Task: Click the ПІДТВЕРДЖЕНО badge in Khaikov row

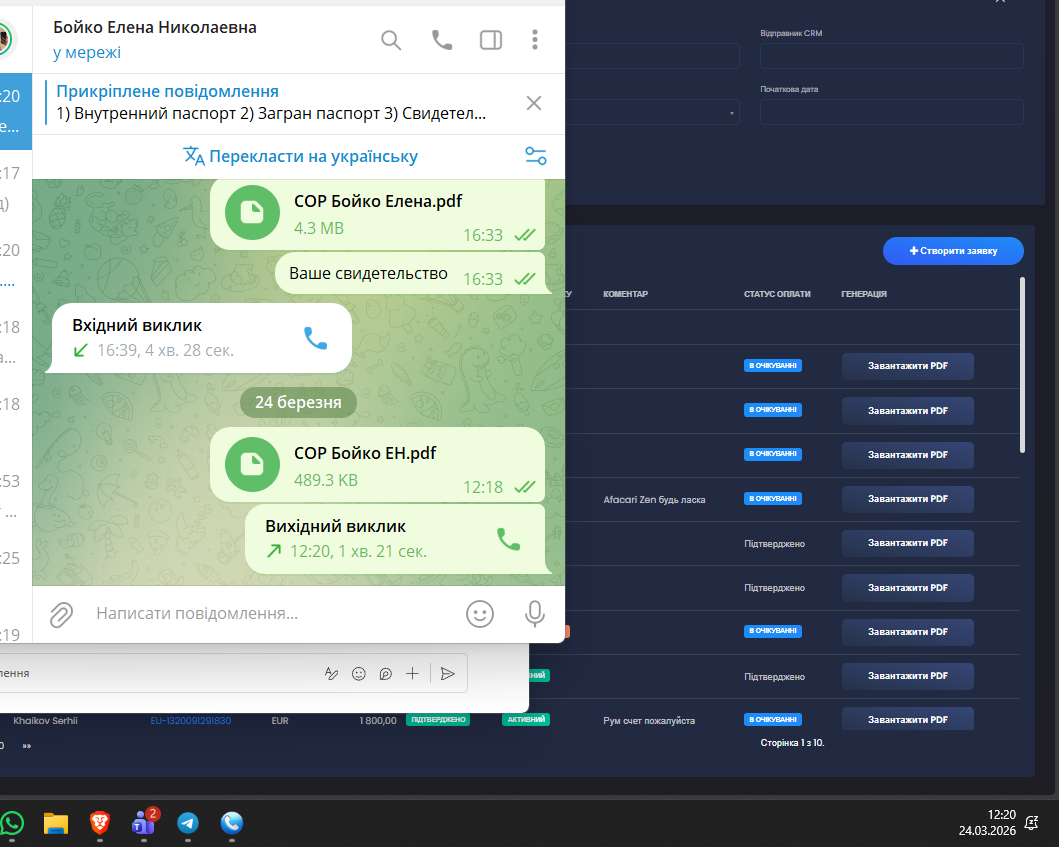Action: 438,719
